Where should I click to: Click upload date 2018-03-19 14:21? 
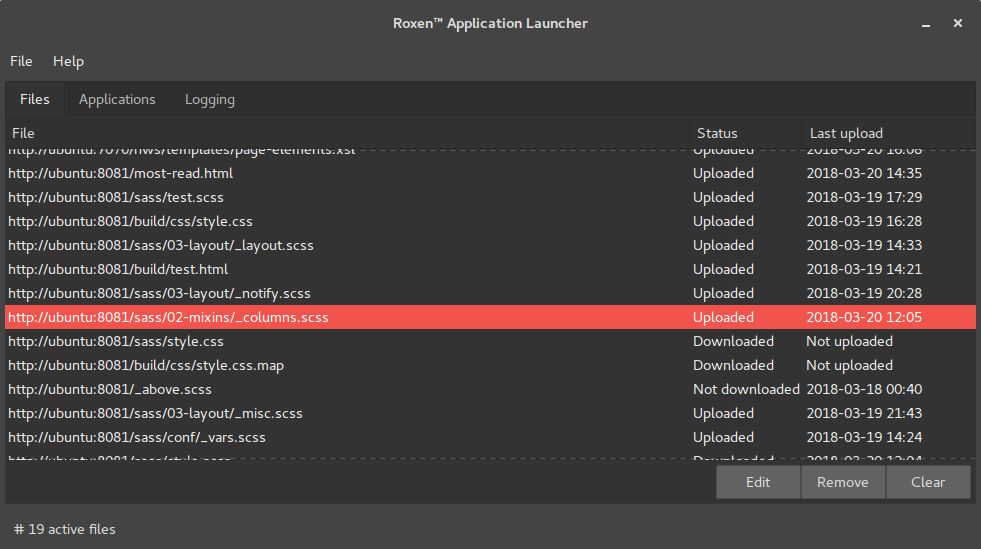864,269
